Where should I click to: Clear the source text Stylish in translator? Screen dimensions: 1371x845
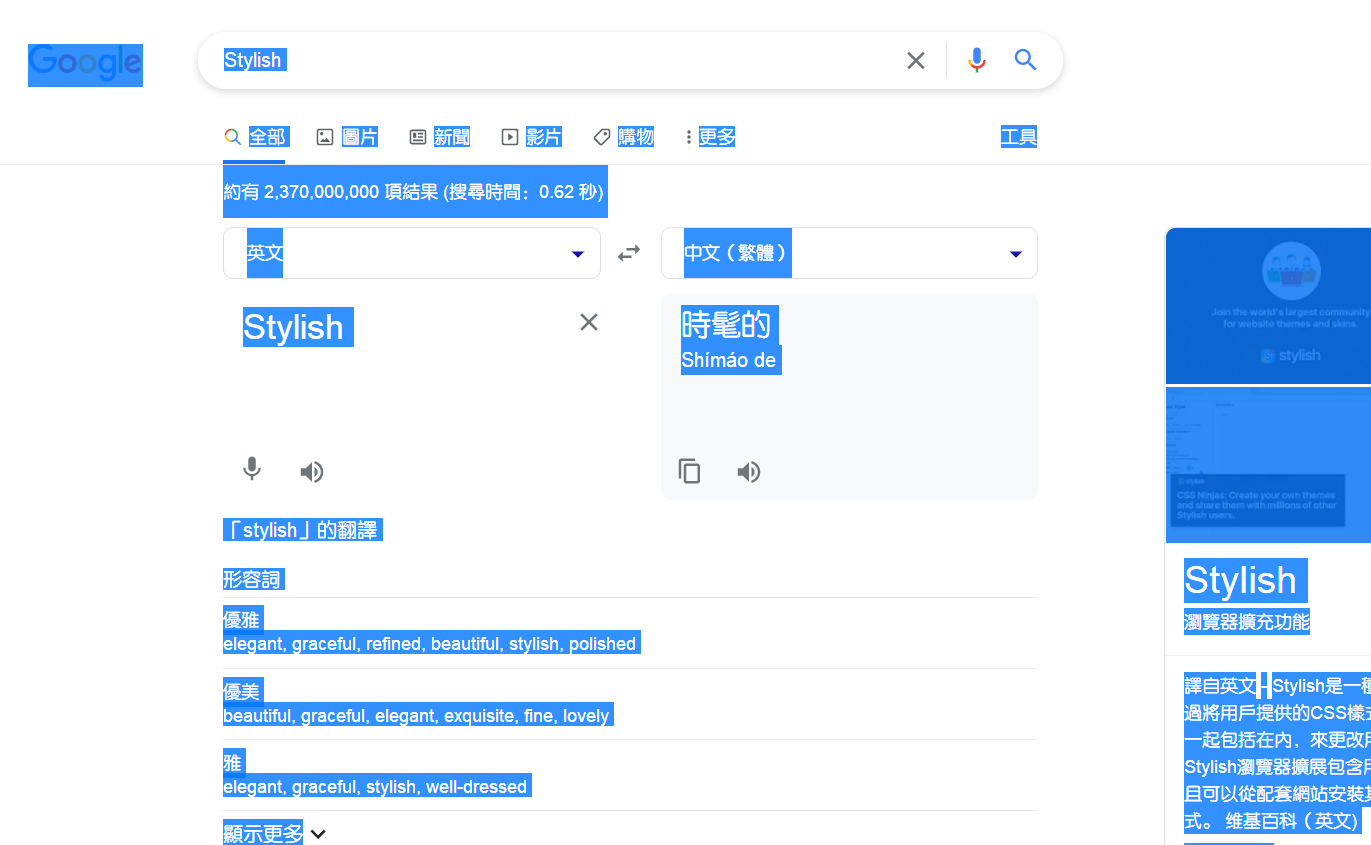tap(589, 322)
